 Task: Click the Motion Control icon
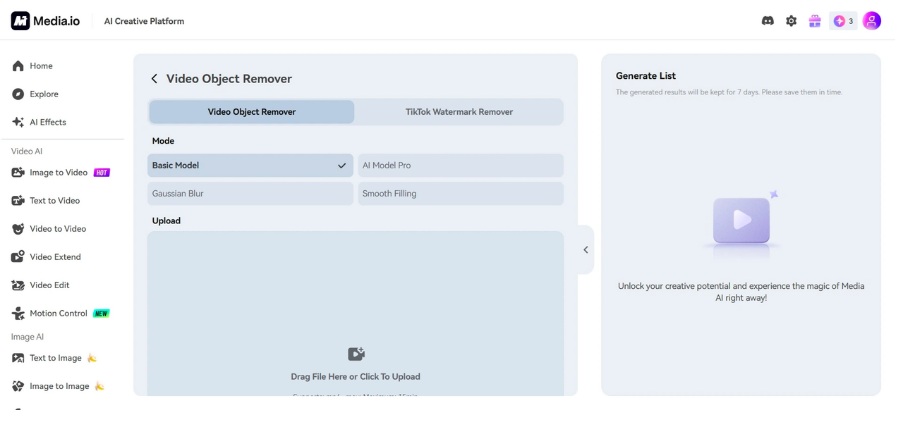tap(18, 313)
